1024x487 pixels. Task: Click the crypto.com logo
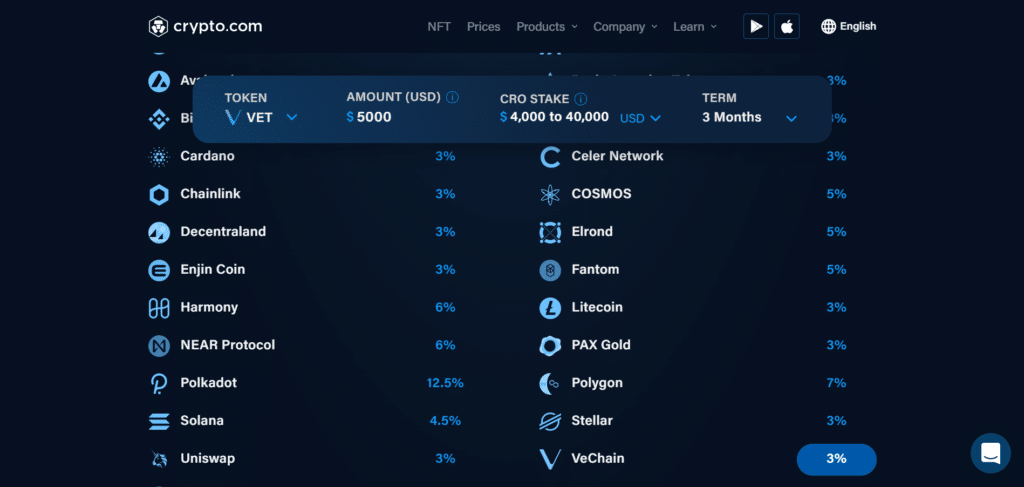(x=205, y=27)
